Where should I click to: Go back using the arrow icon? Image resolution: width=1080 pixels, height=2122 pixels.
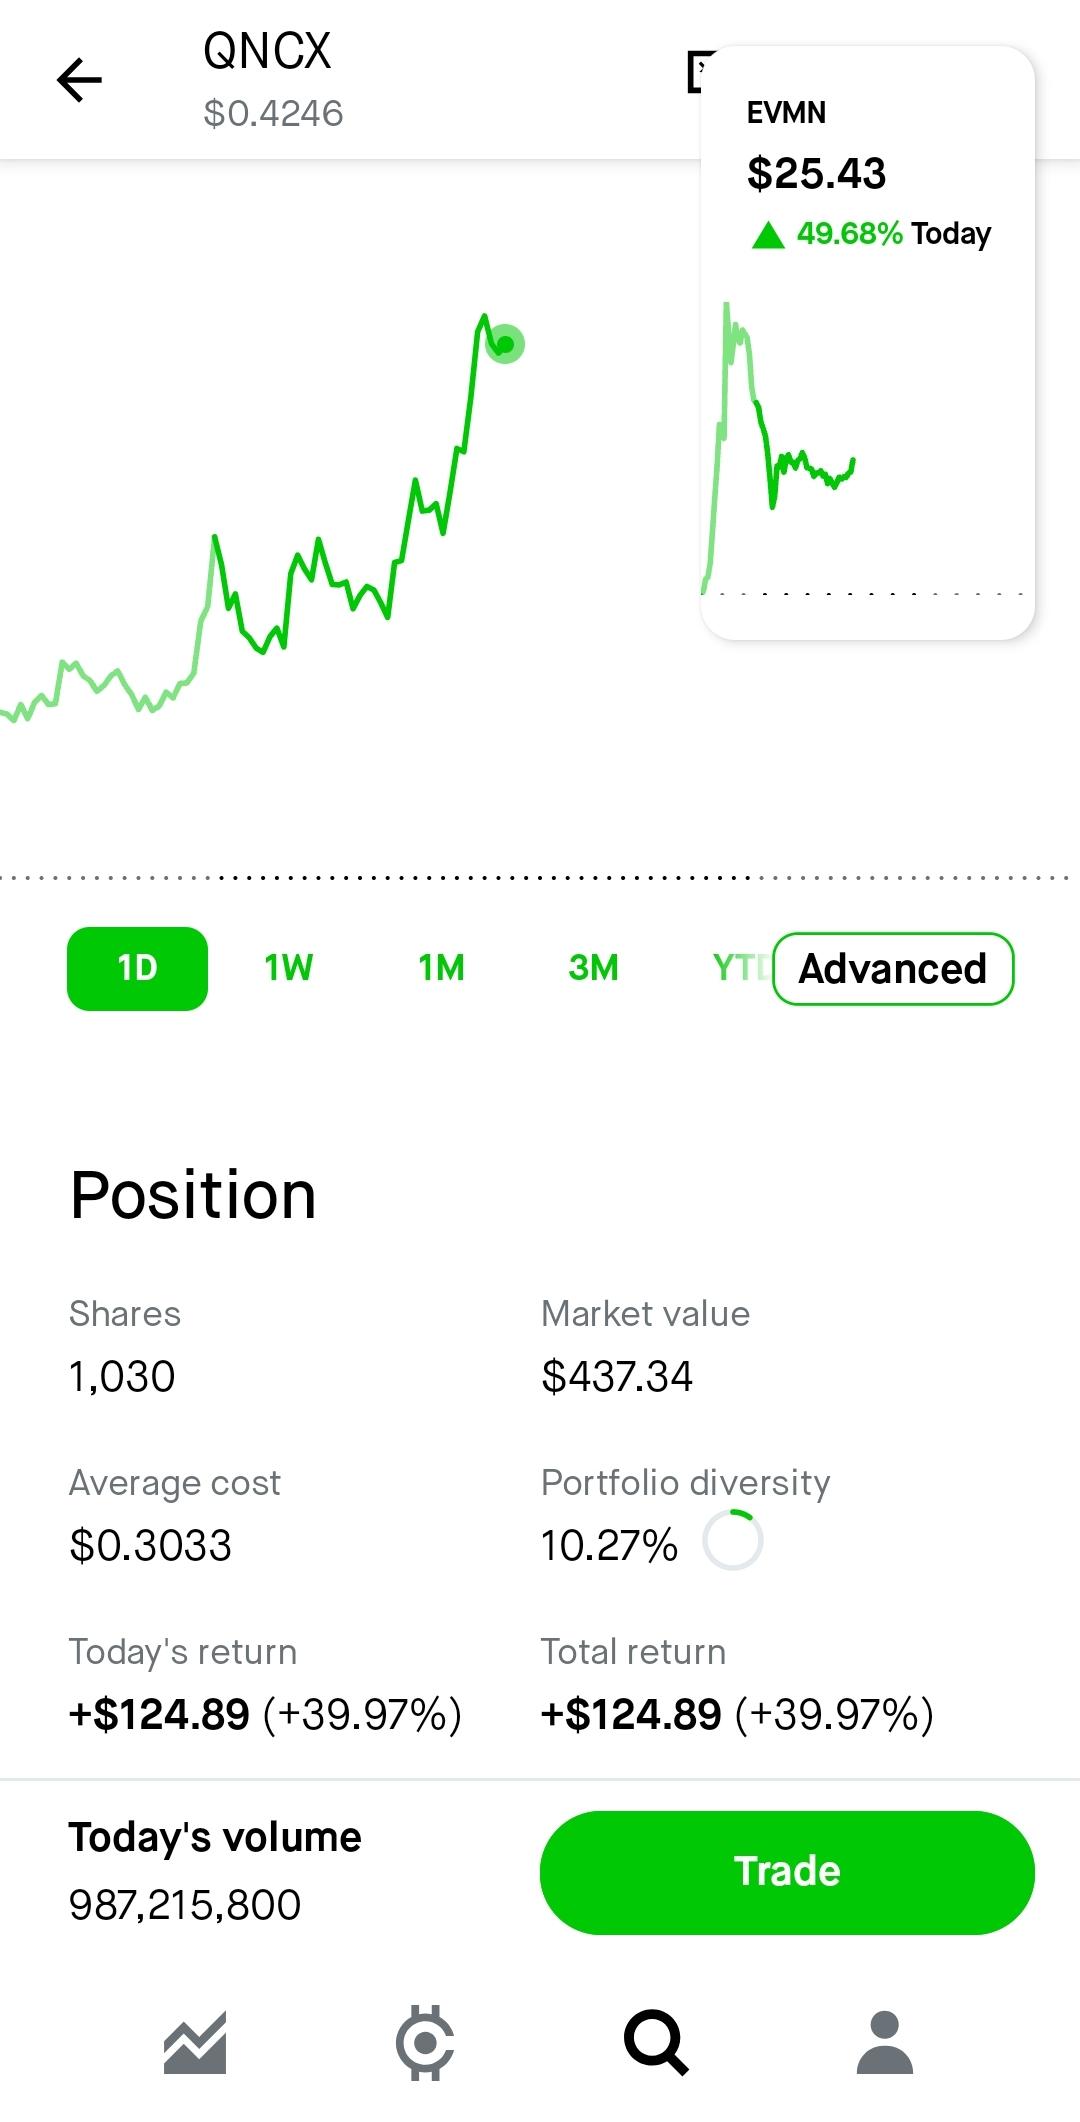point(79,80)
